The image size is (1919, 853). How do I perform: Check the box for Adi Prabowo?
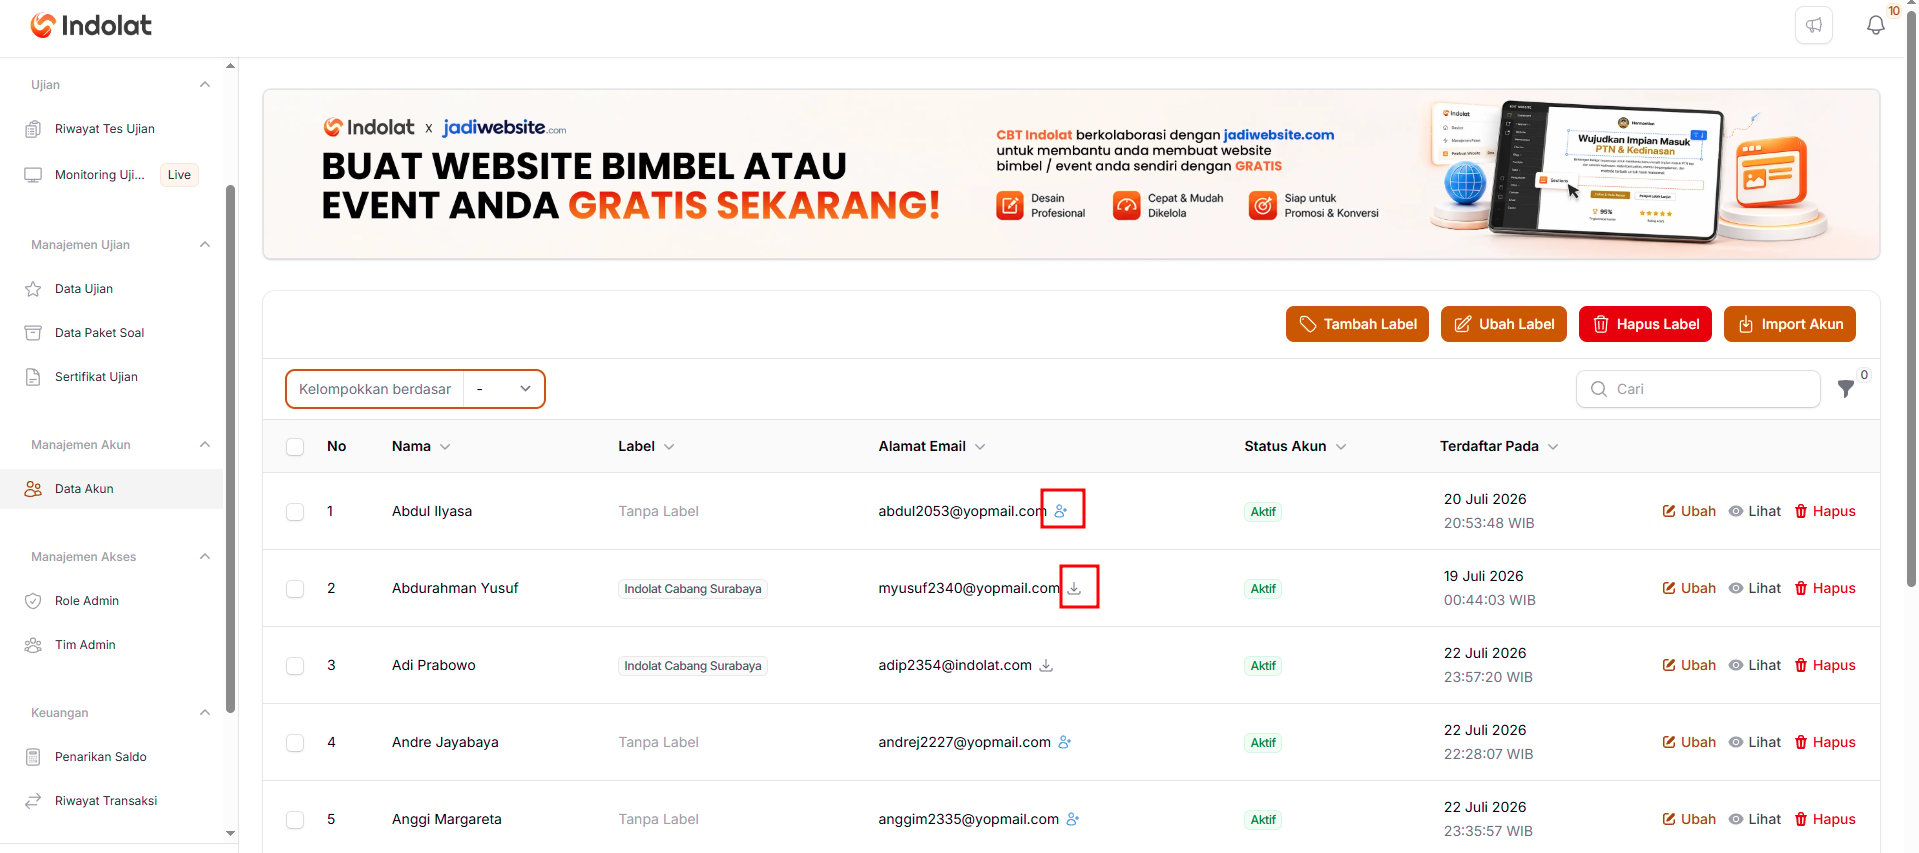(295, 666)
